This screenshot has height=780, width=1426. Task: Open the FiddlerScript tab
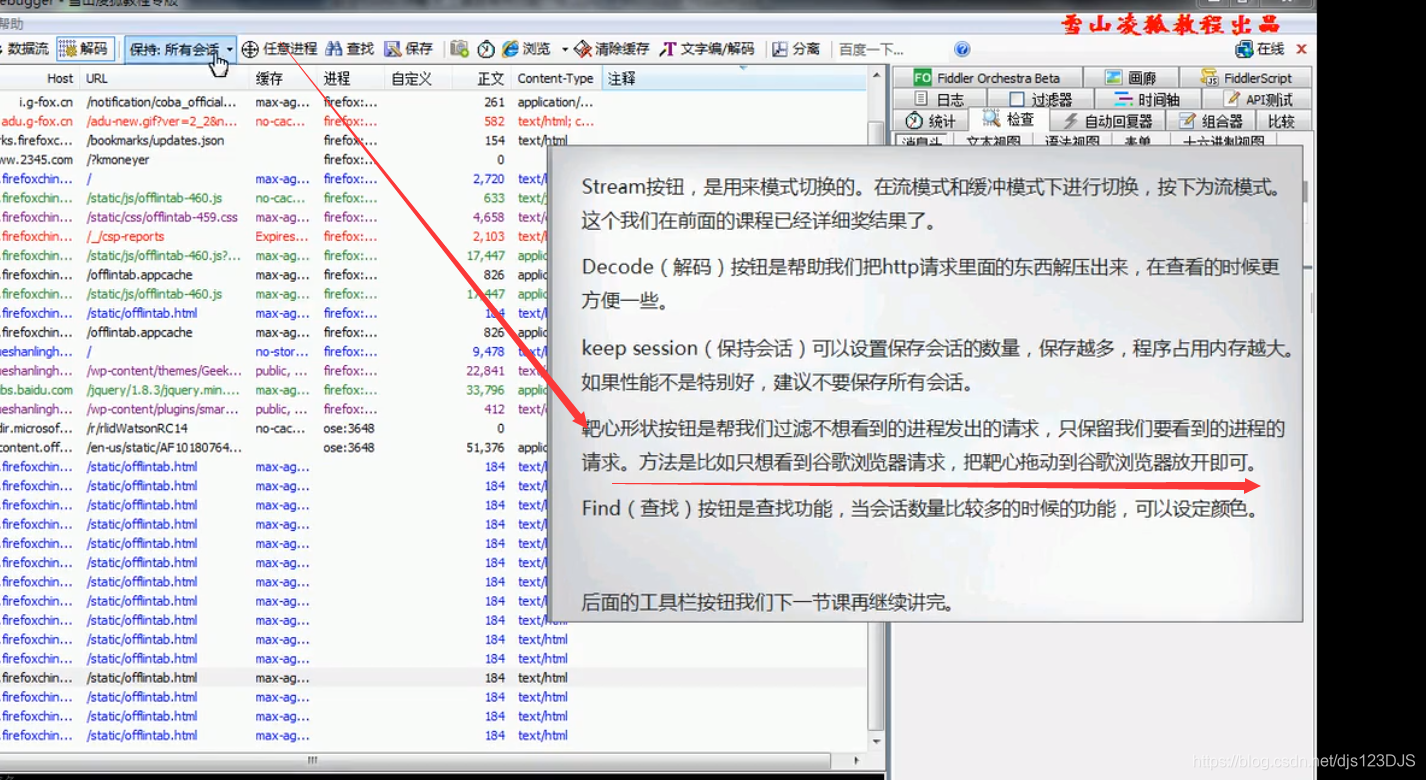click(x=1246, y=77)
